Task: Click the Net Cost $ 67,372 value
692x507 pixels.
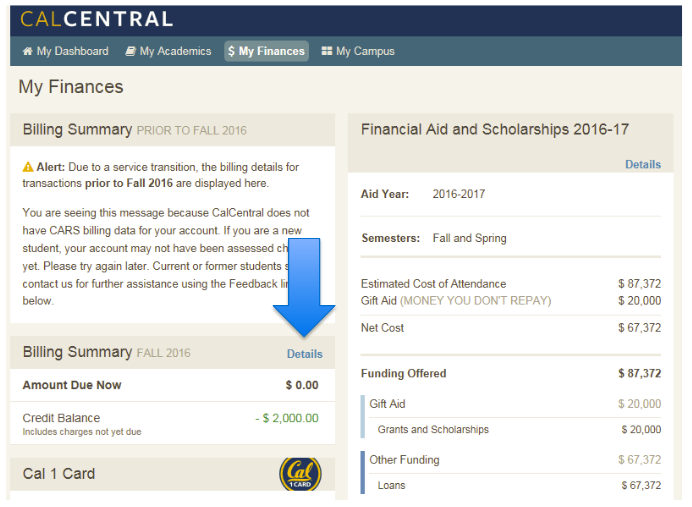Action: (x=639, y=328)
